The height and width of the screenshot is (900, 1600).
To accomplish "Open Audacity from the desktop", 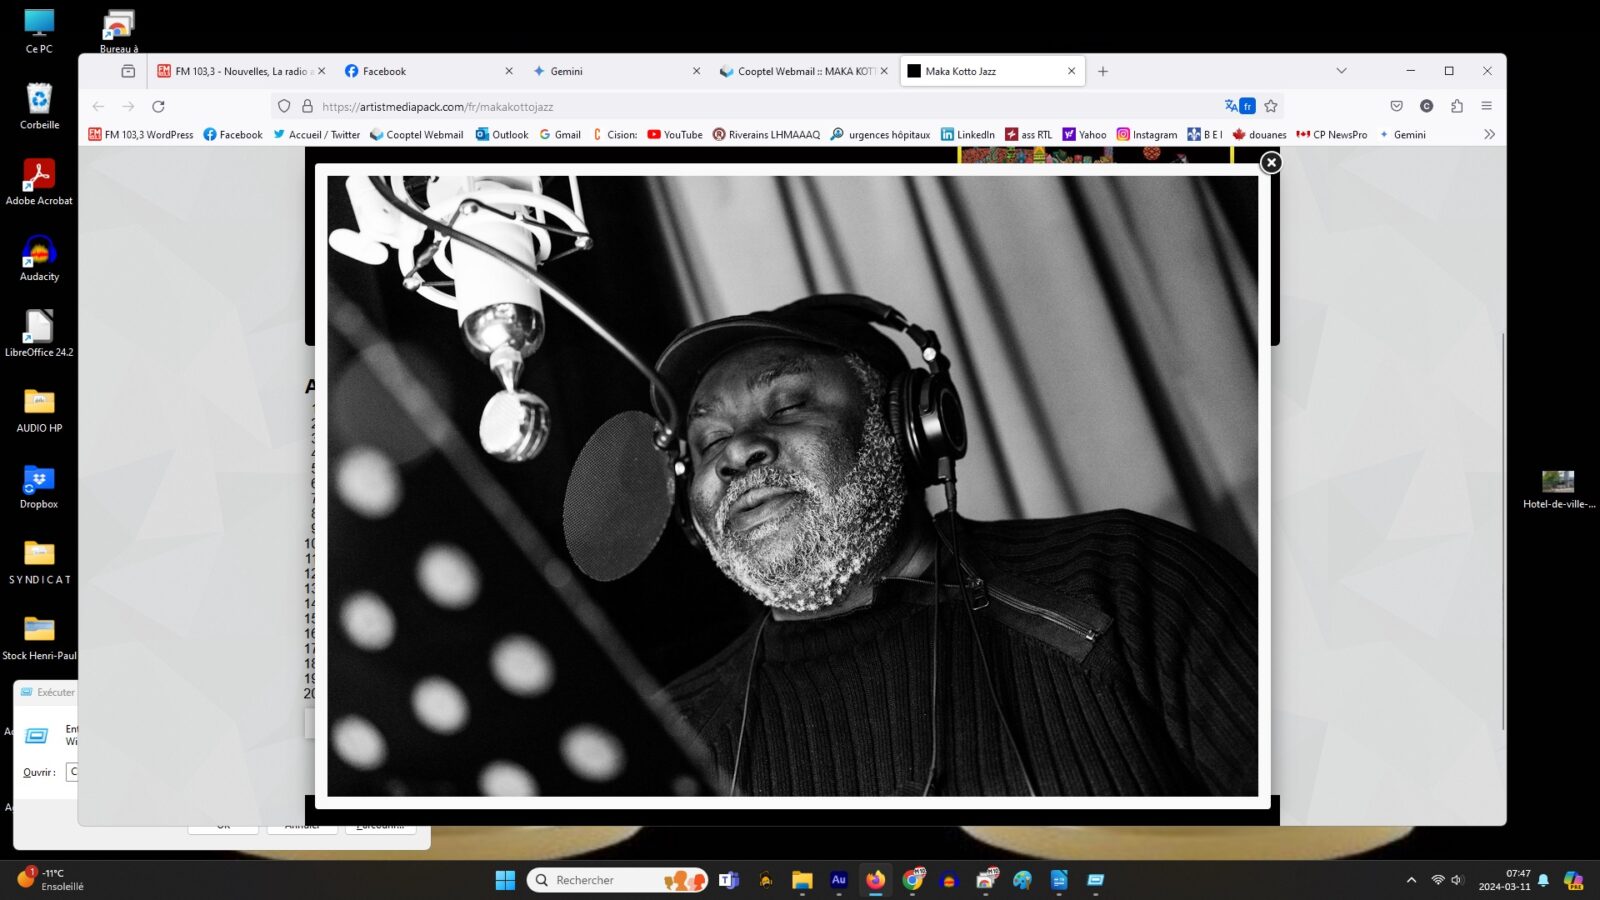I will pos(39,258).
